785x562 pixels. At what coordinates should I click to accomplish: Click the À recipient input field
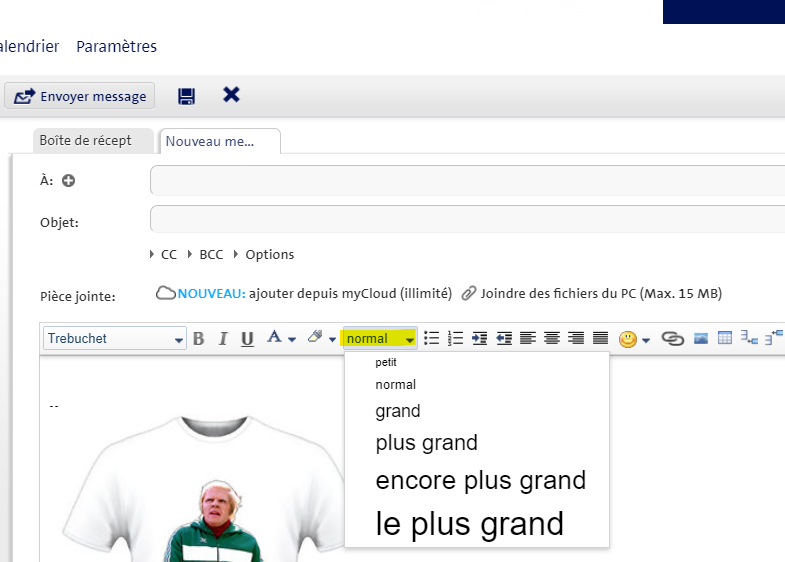(468, 181)
